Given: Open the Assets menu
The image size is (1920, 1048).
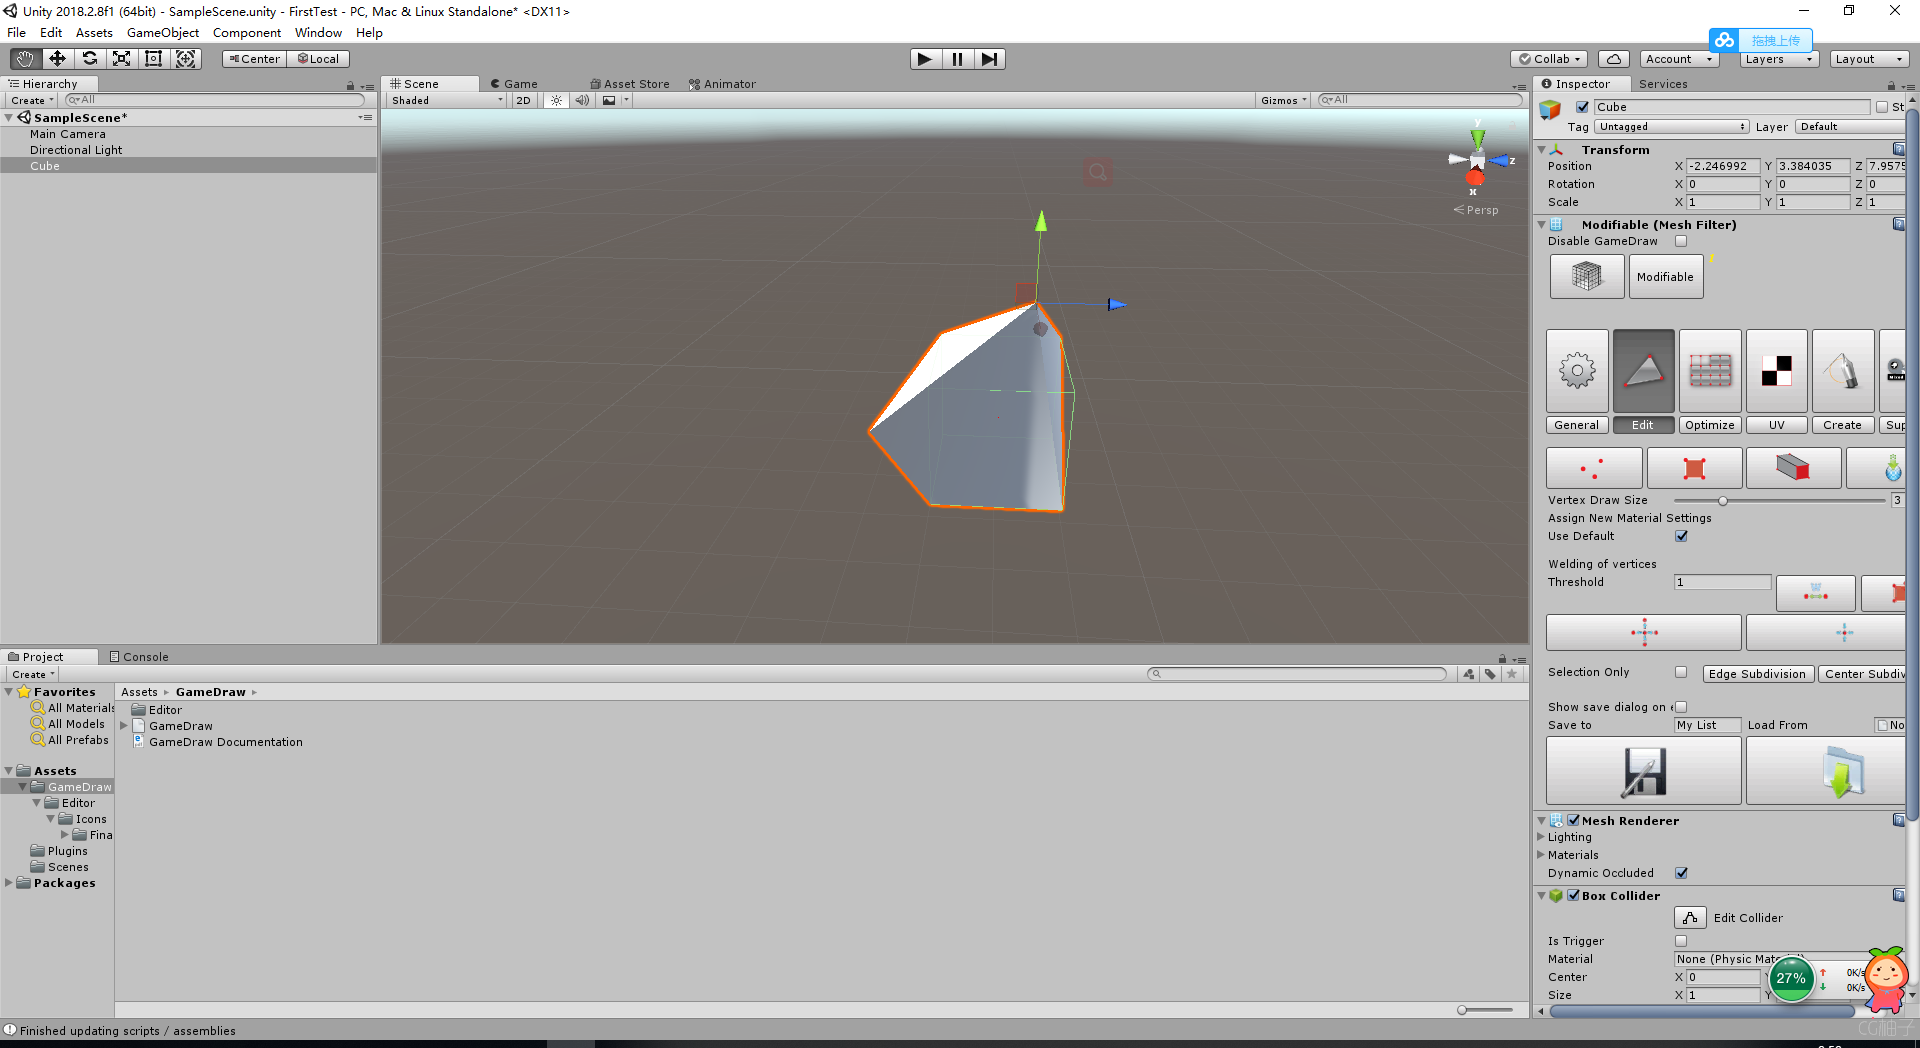Looking at the screenshot, I should click(x=94, y=33).
